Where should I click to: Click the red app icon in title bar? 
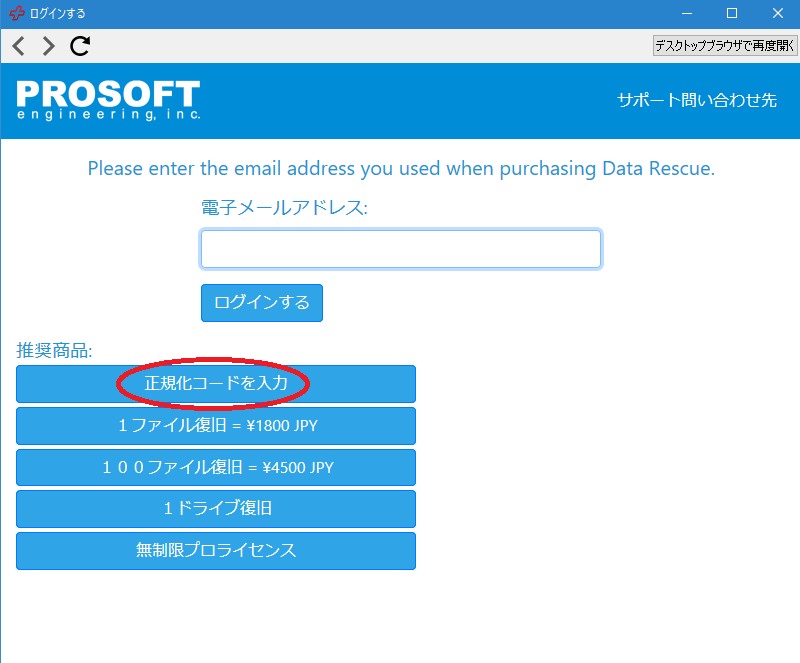click(x=16, y=13)
